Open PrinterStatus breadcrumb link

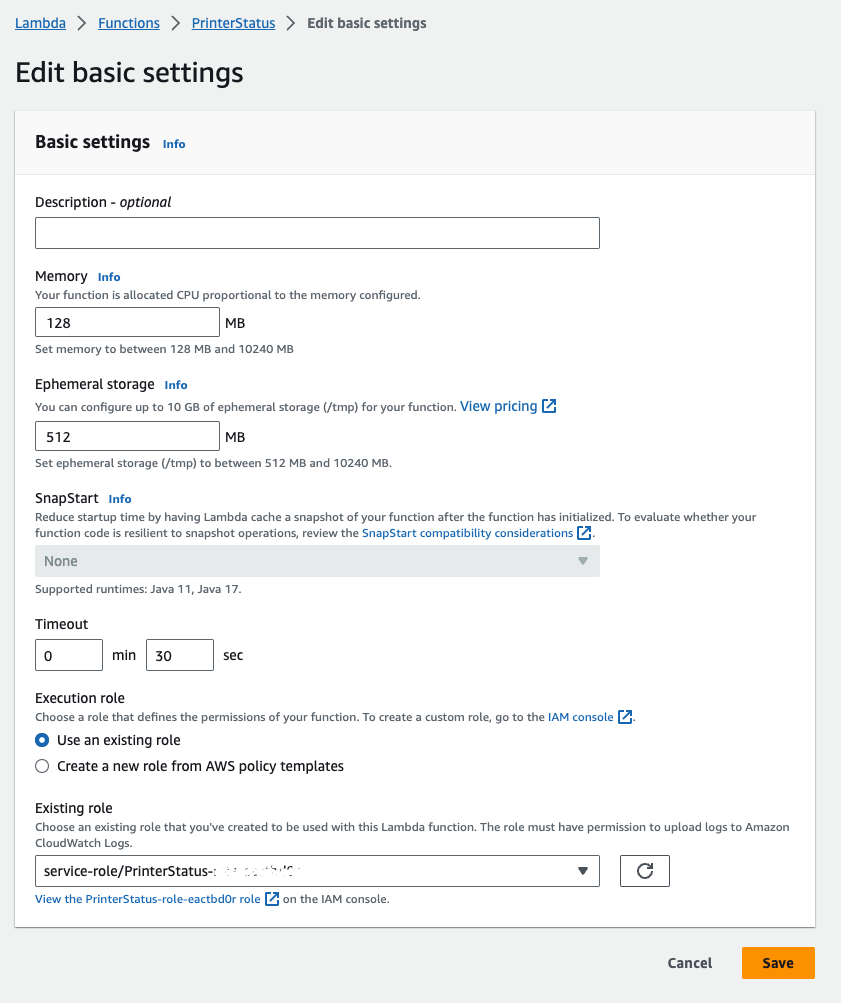[x=233, y=23]
